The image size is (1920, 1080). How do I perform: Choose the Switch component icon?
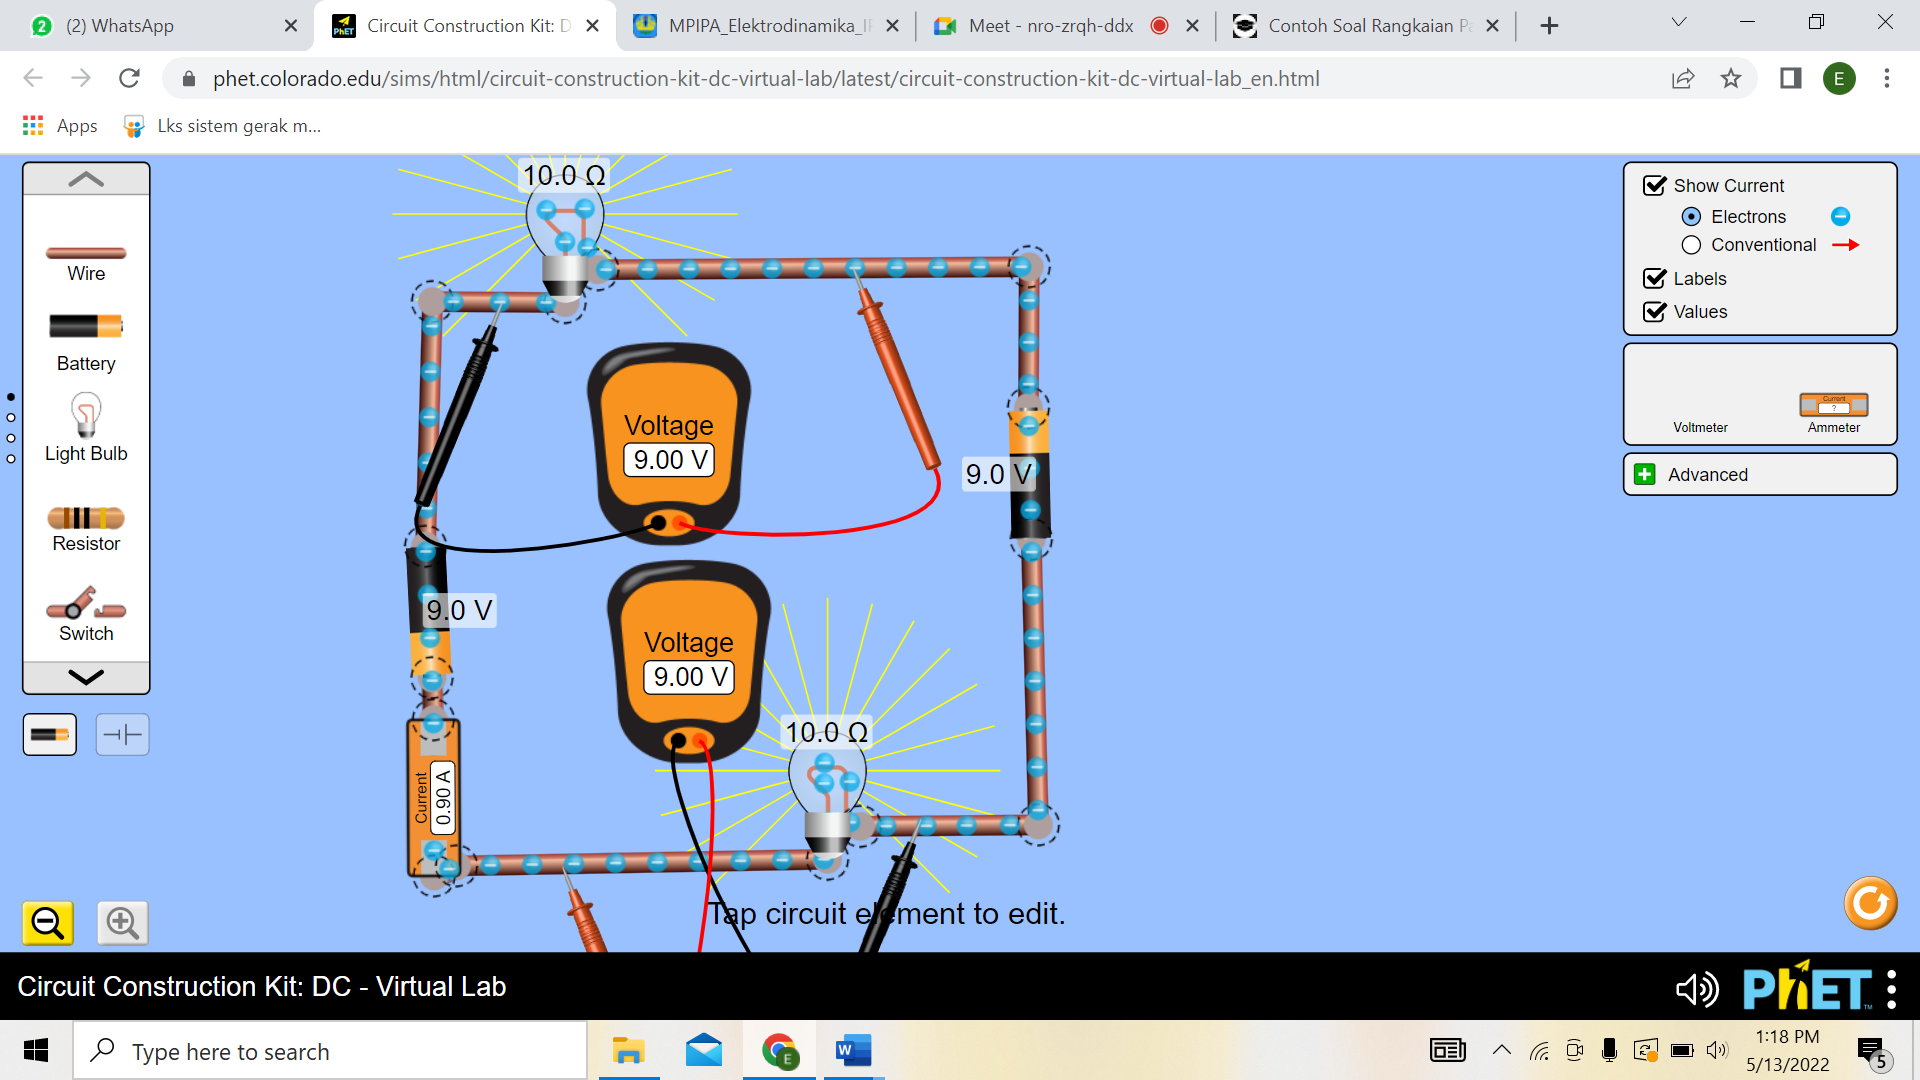[86, 606]
